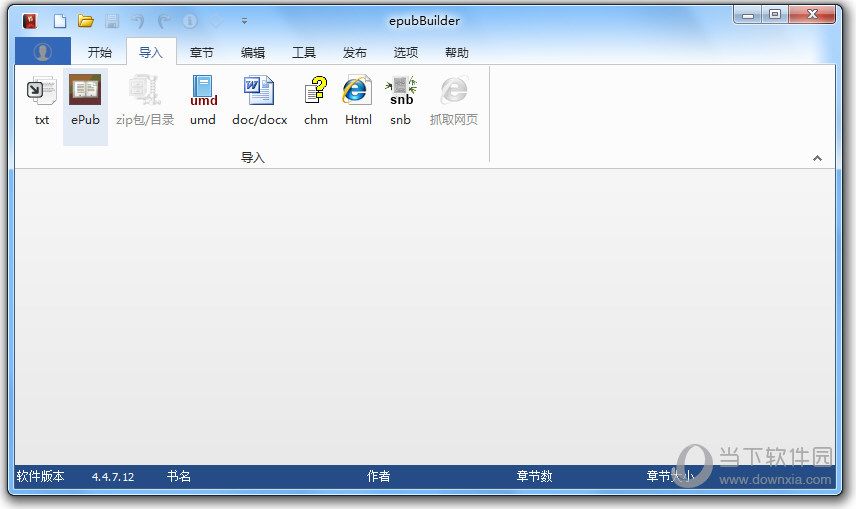The image size is (856, 509).
Task: Close the epubBuilder window
Action: tap(812, 15)
